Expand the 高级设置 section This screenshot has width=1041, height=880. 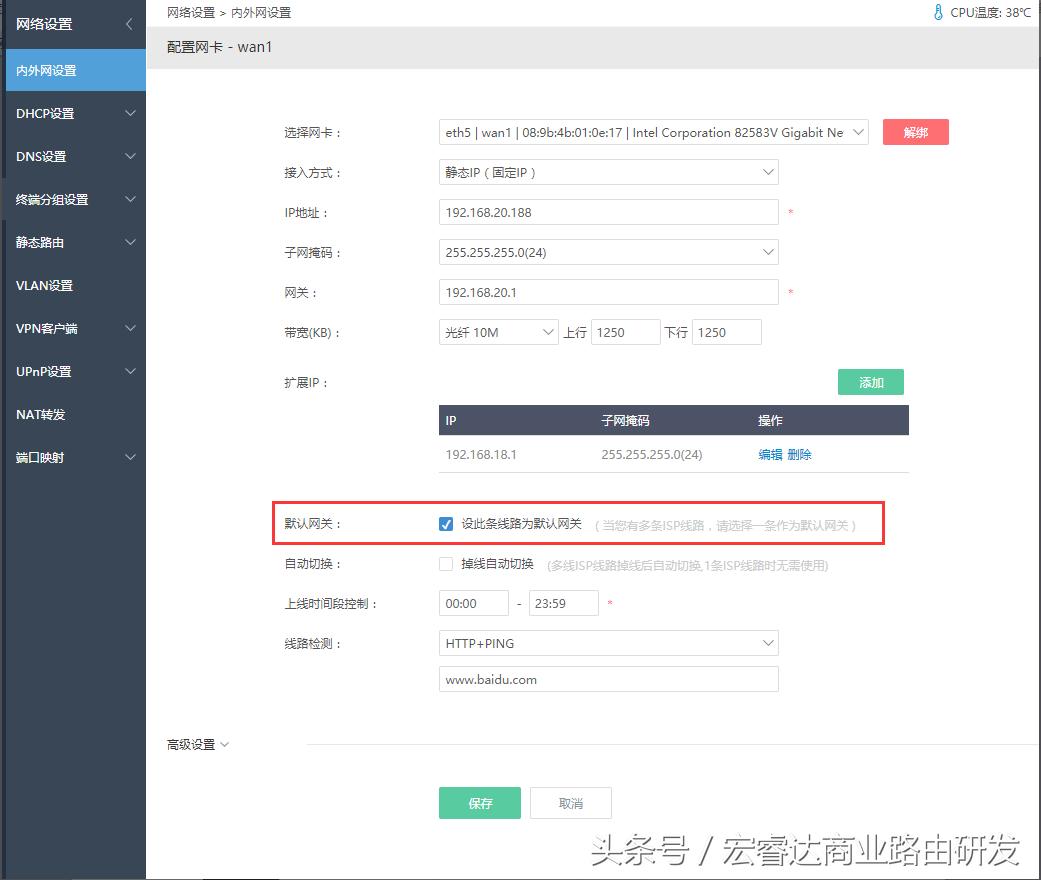click(197, 744)
